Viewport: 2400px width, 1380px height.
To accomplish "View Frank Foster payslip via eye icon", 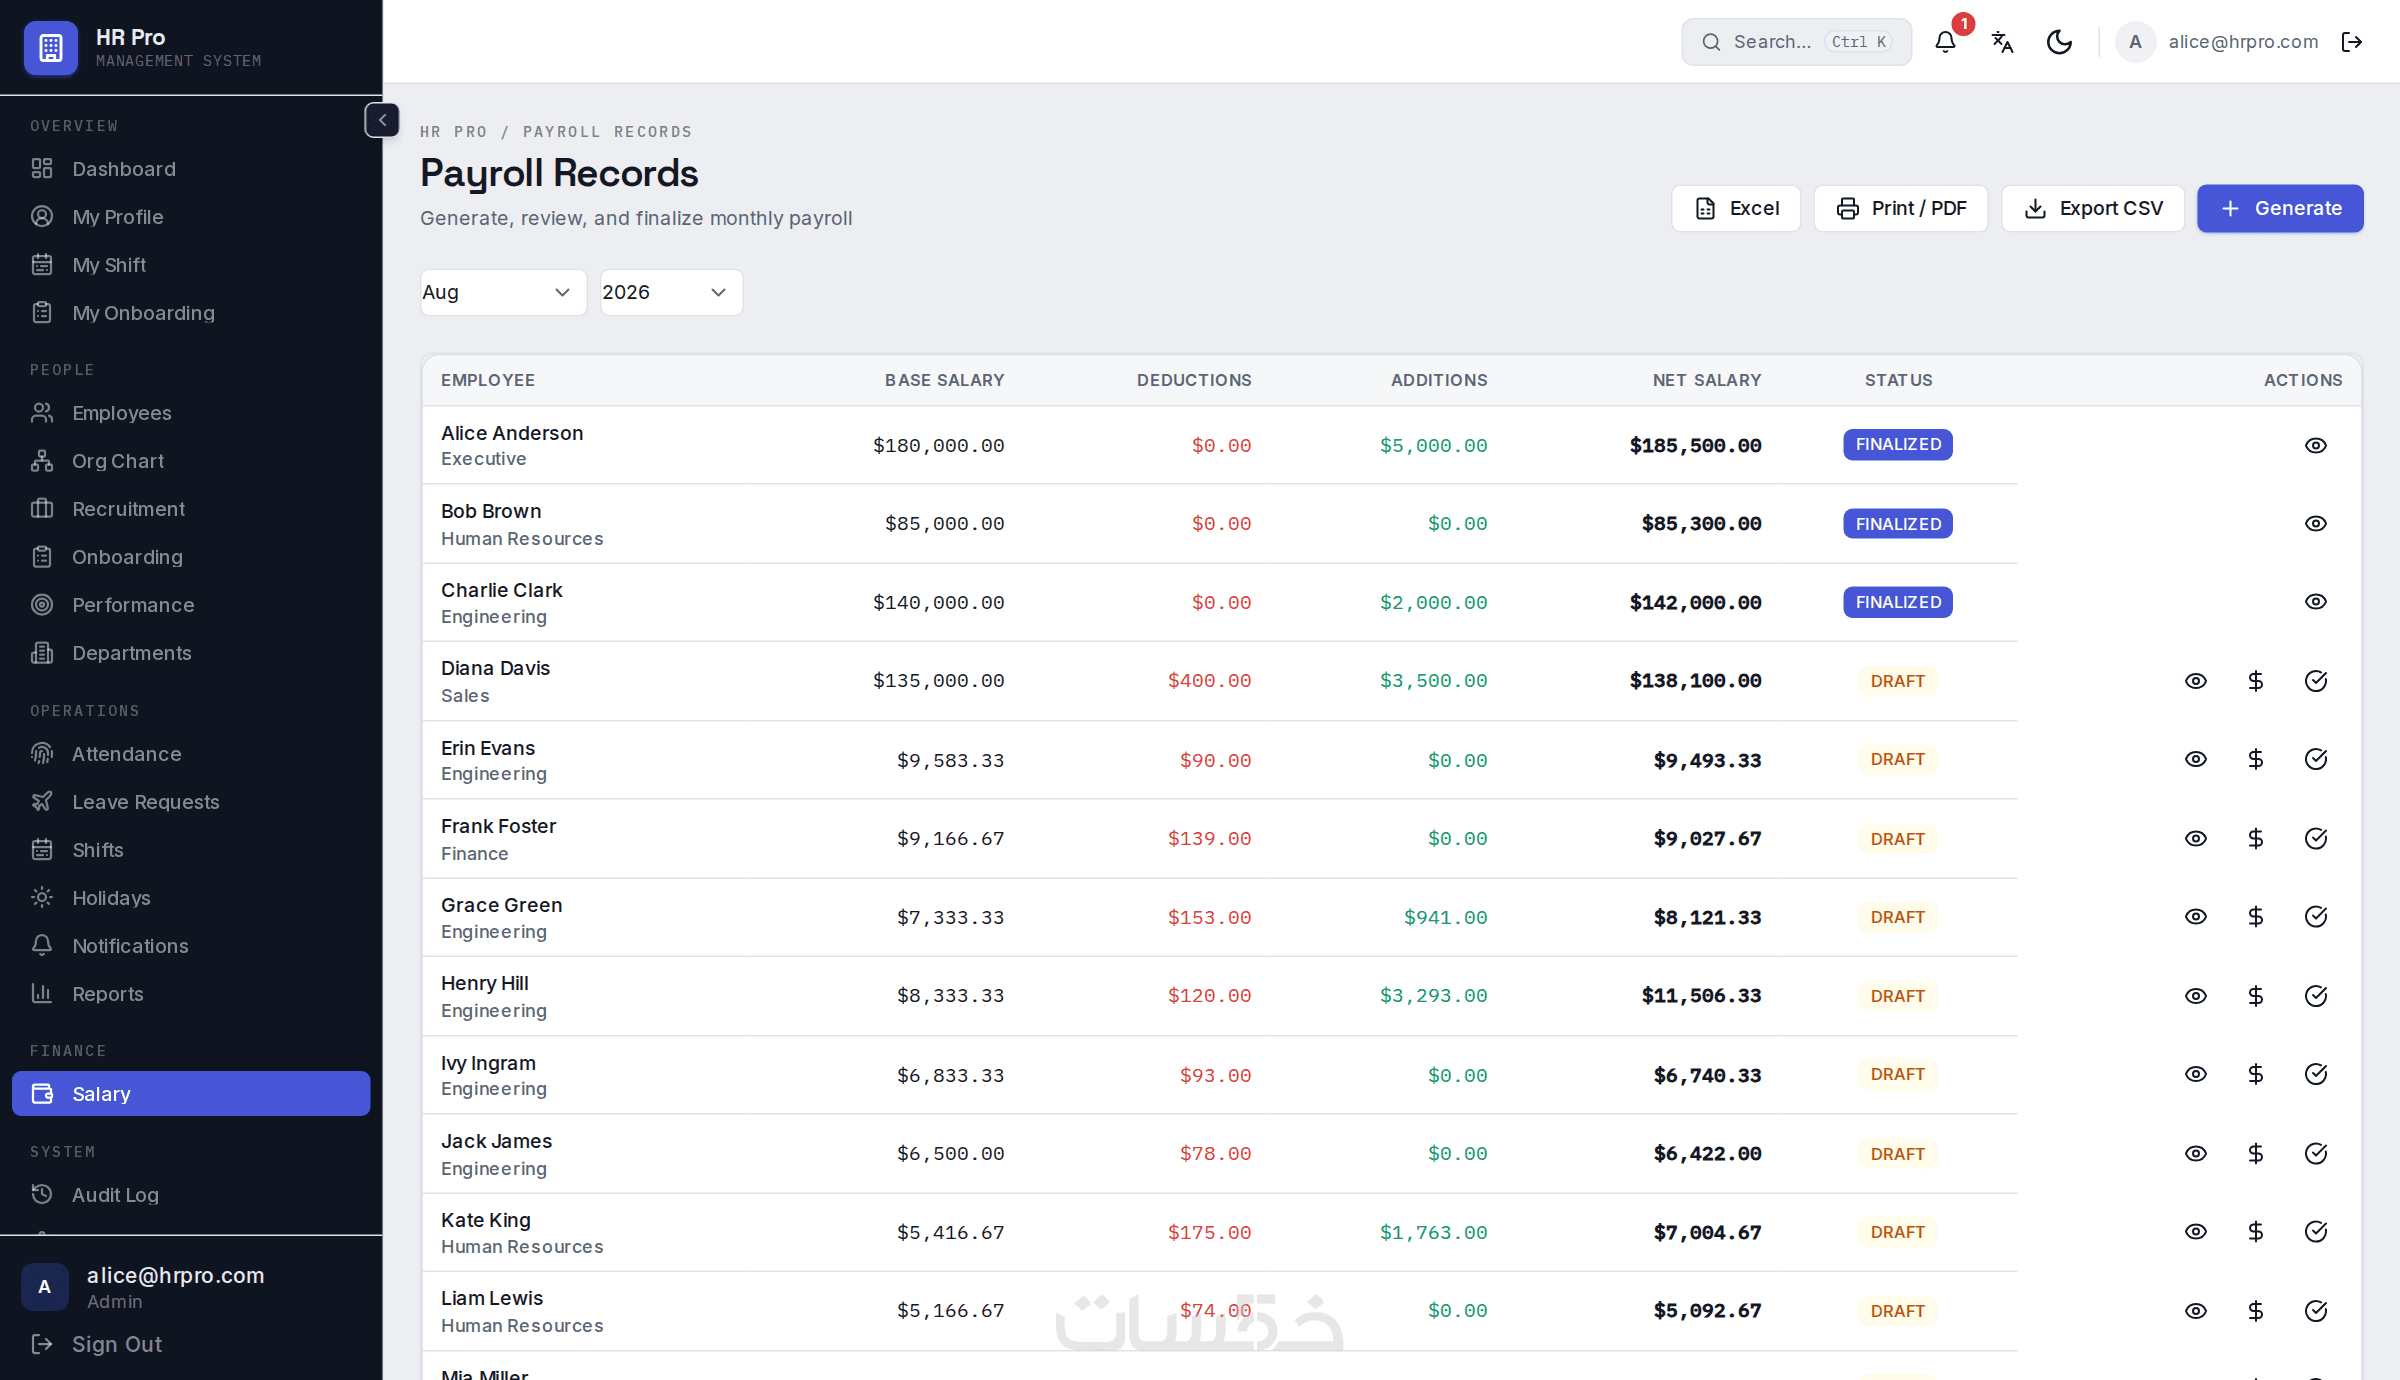I will pos(2196,839).
